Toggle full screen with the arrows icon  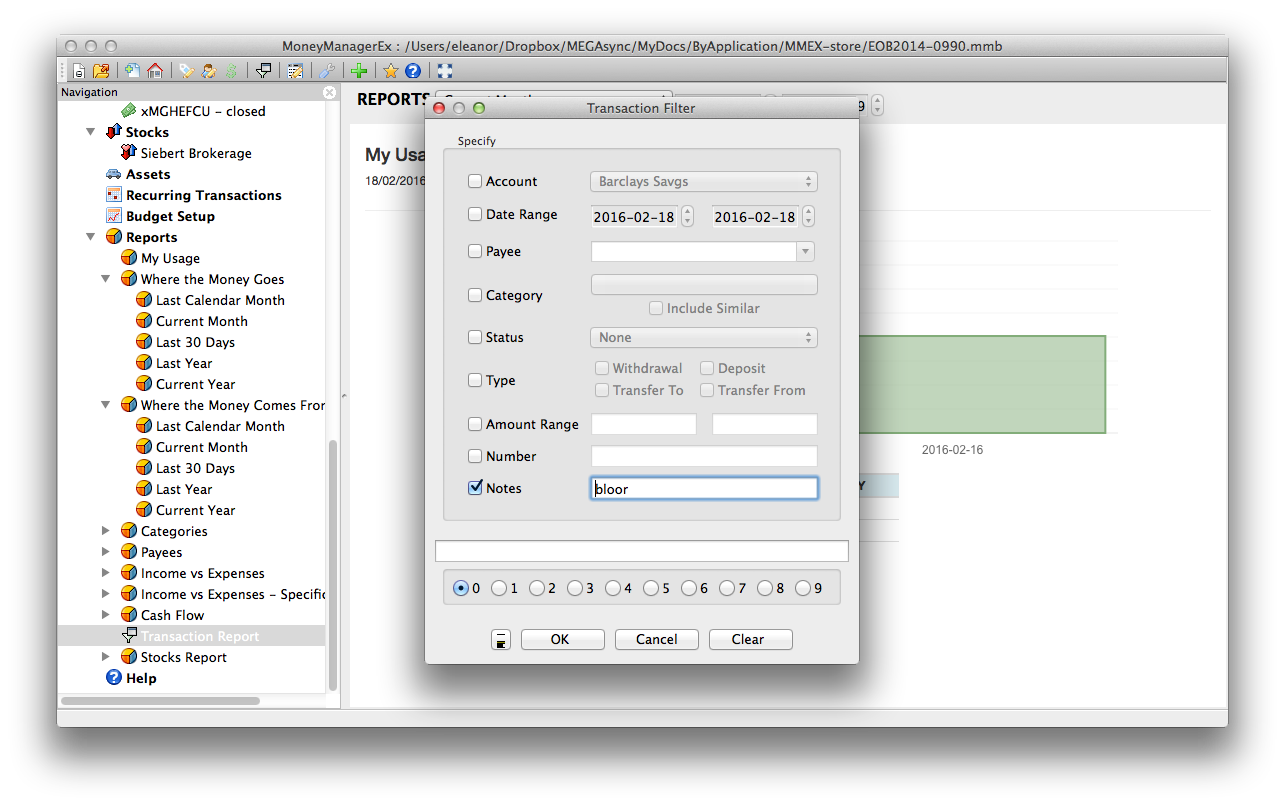coord(445,71)
